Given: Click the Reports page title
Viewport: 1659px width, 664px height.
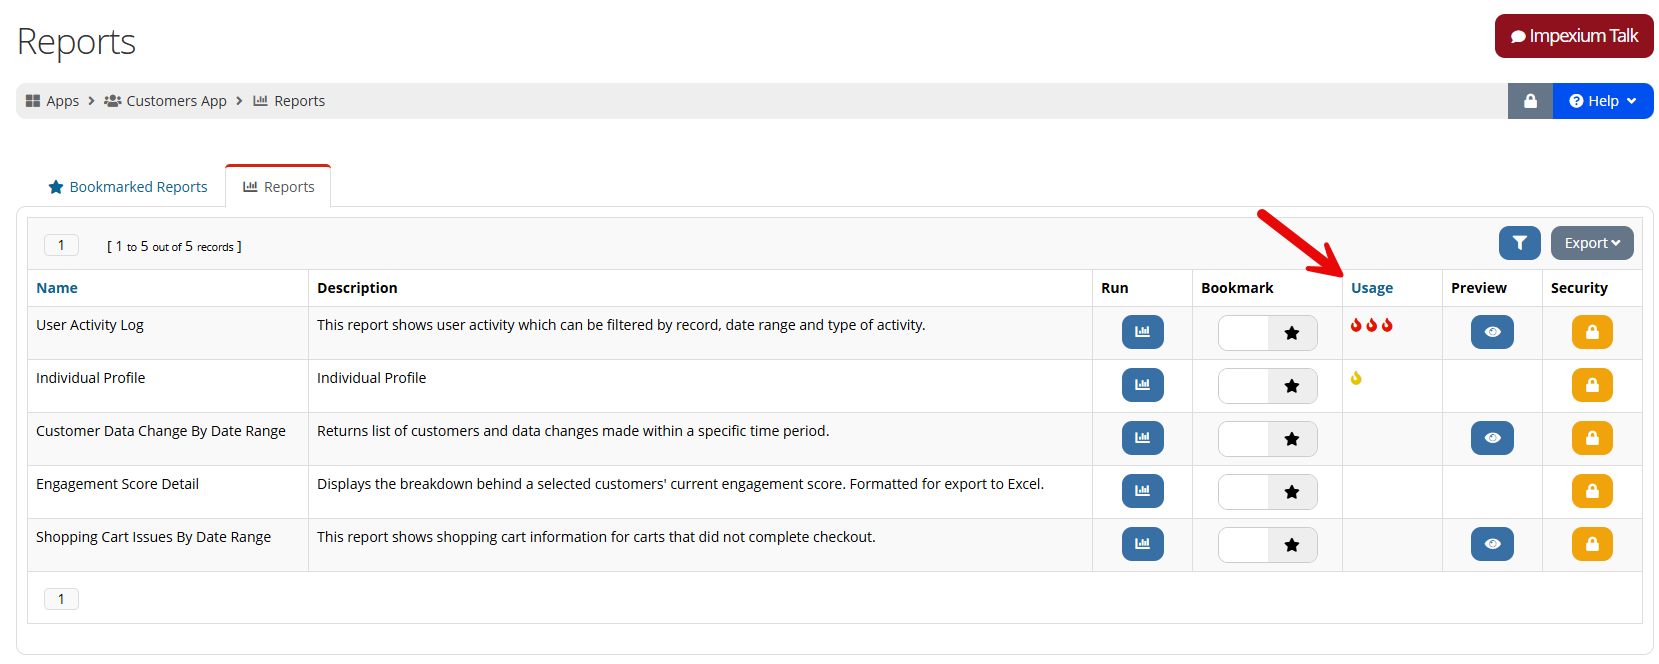Looking at the screenshot, I should tap(76, 42).
